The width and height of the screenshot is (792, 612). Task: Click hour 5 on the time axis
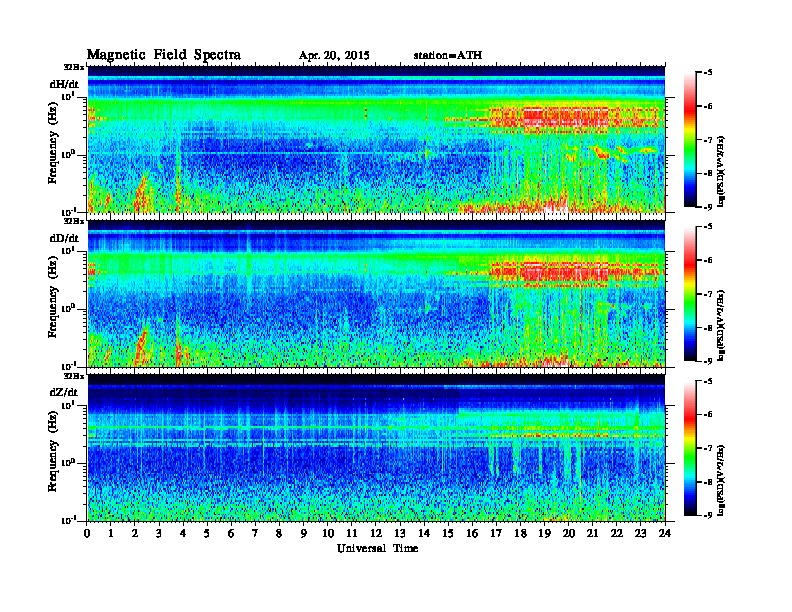point(207,533)
